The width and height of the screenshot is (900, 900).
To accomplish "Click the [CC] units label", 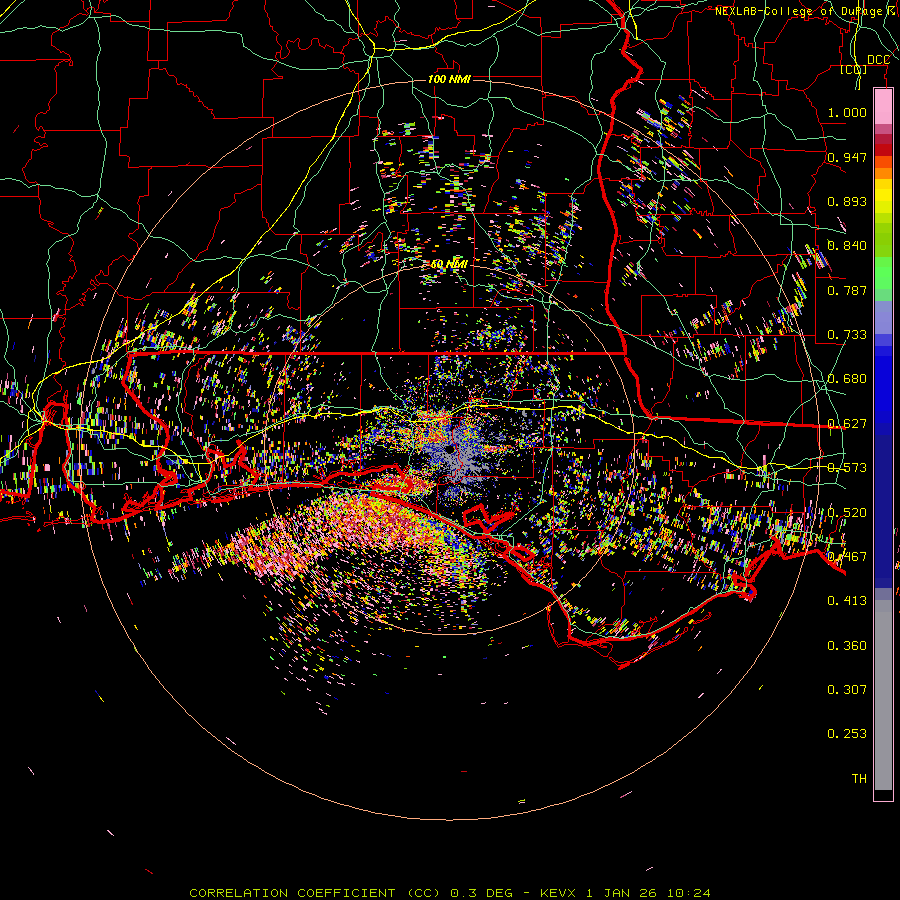I will point(854,70).
